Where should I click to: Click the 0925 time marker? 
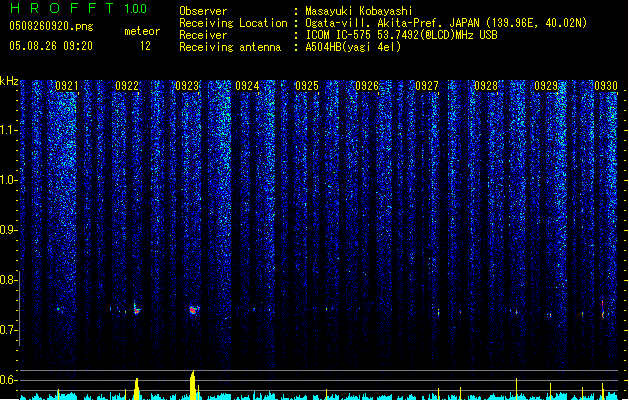point(307,86)
